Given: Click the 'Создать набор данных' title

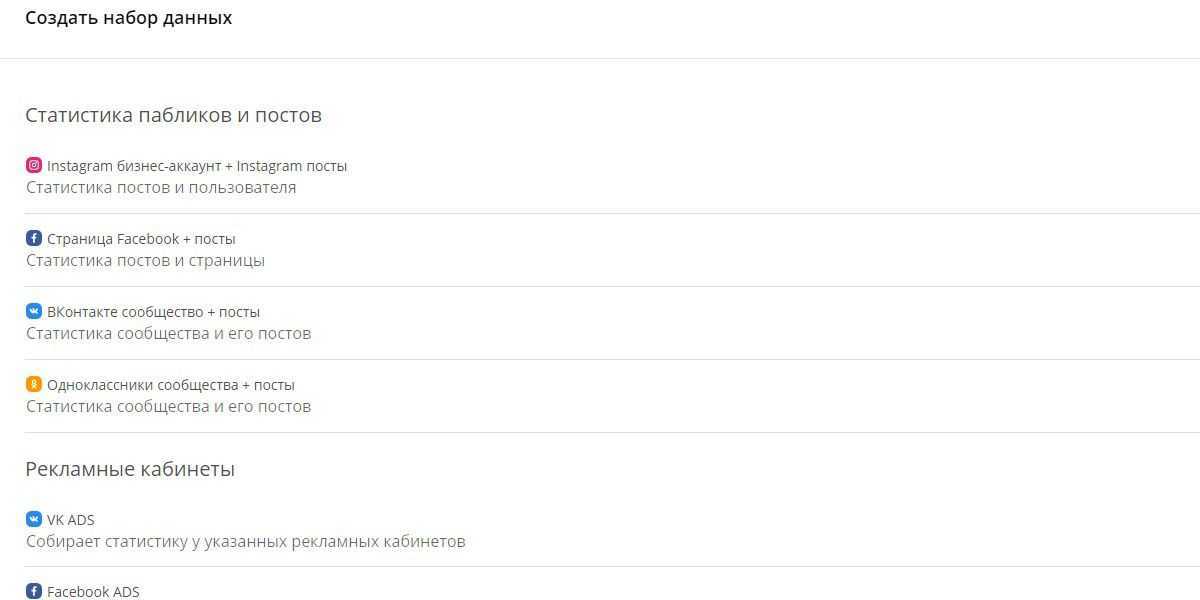Looking at the screenshot, I should (128, 18).
